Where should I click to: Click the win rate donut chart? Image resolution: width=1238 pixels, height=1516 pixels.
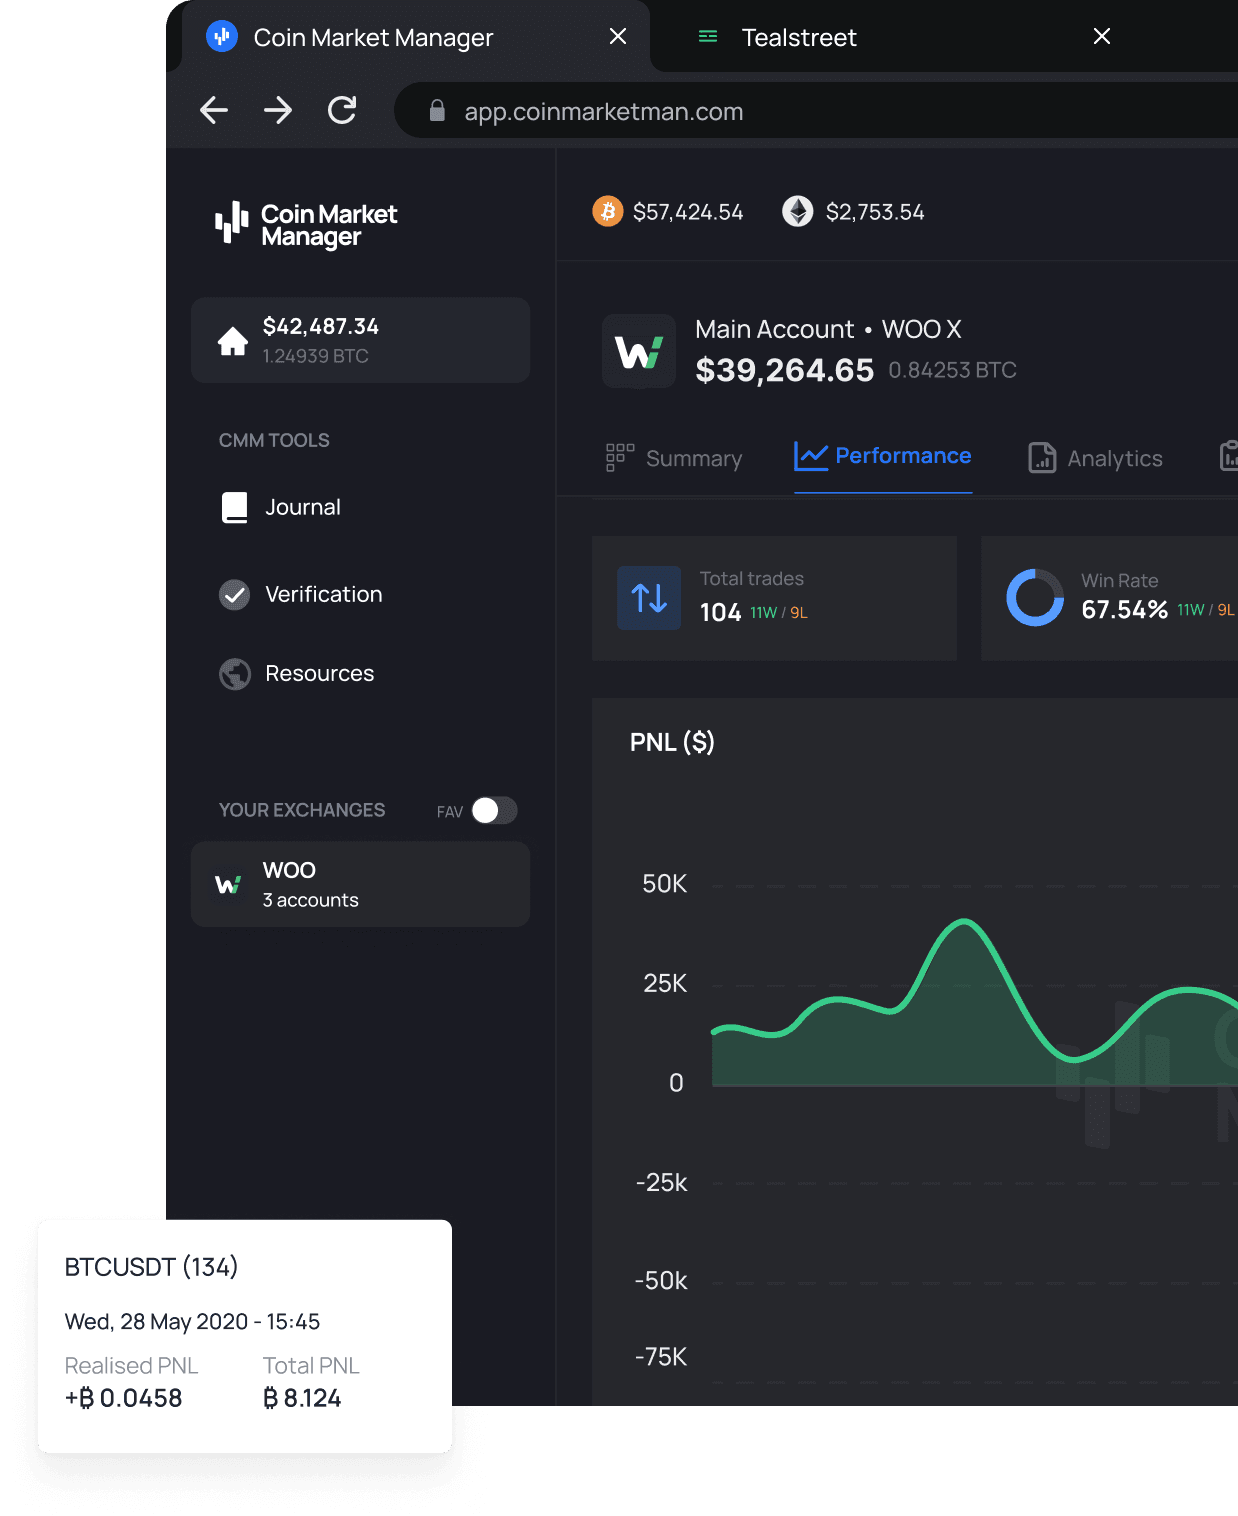tap(1035, 598)
